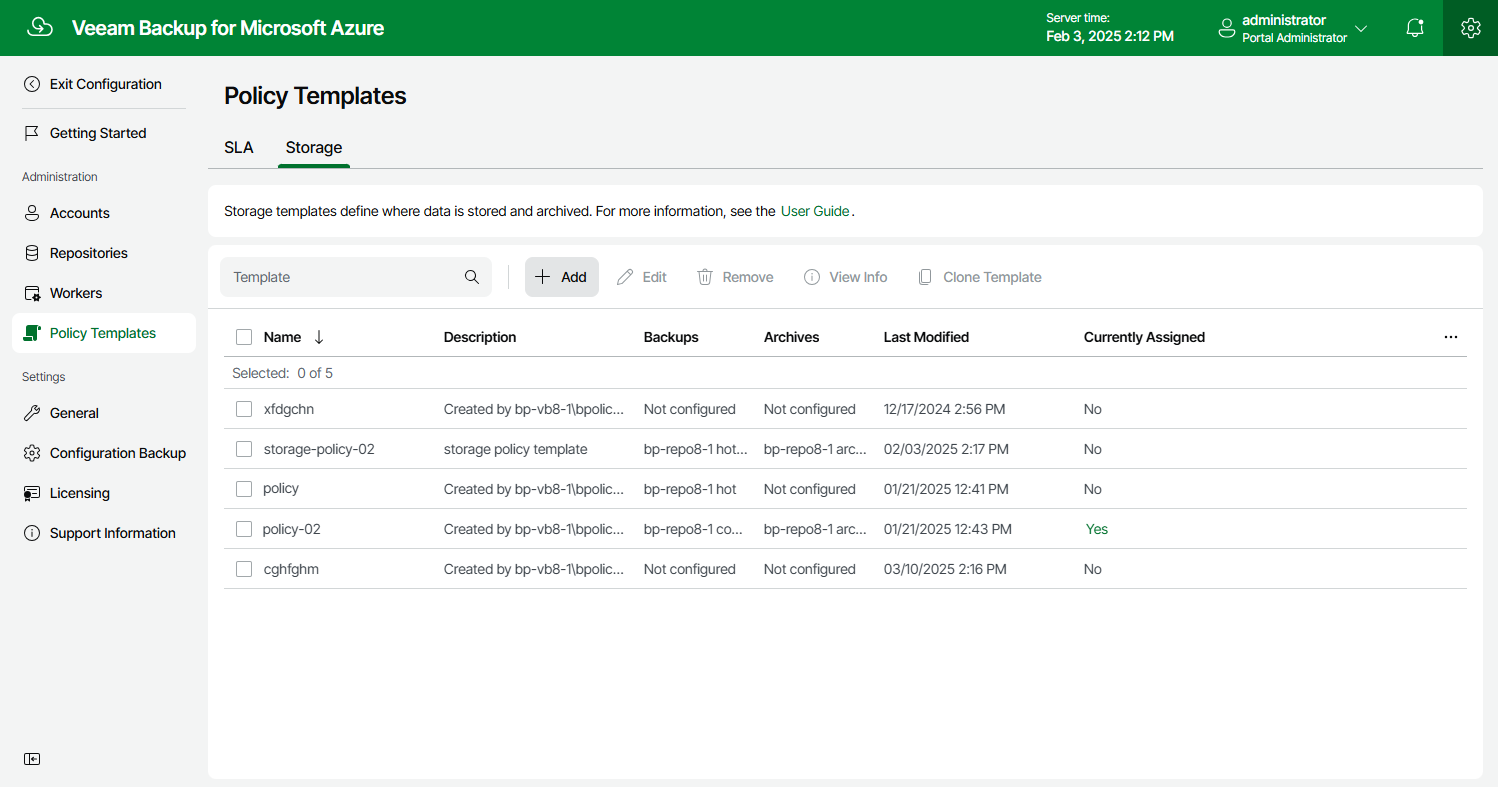The height and width of the screenshot is (787, 1498).
Task: Click Exit Configuration text link
Action: click(x=106, y=84)
